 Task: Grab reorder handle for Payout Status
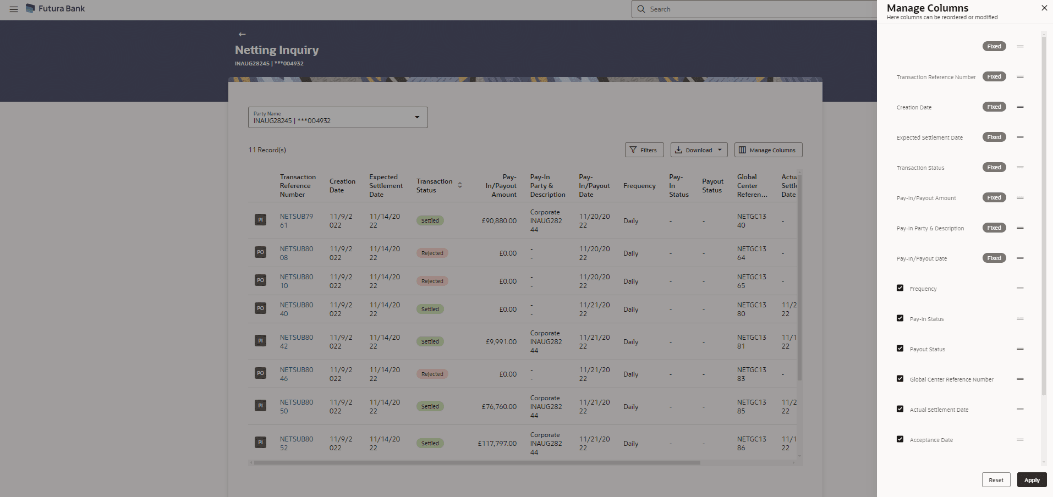click(1020, 349)
